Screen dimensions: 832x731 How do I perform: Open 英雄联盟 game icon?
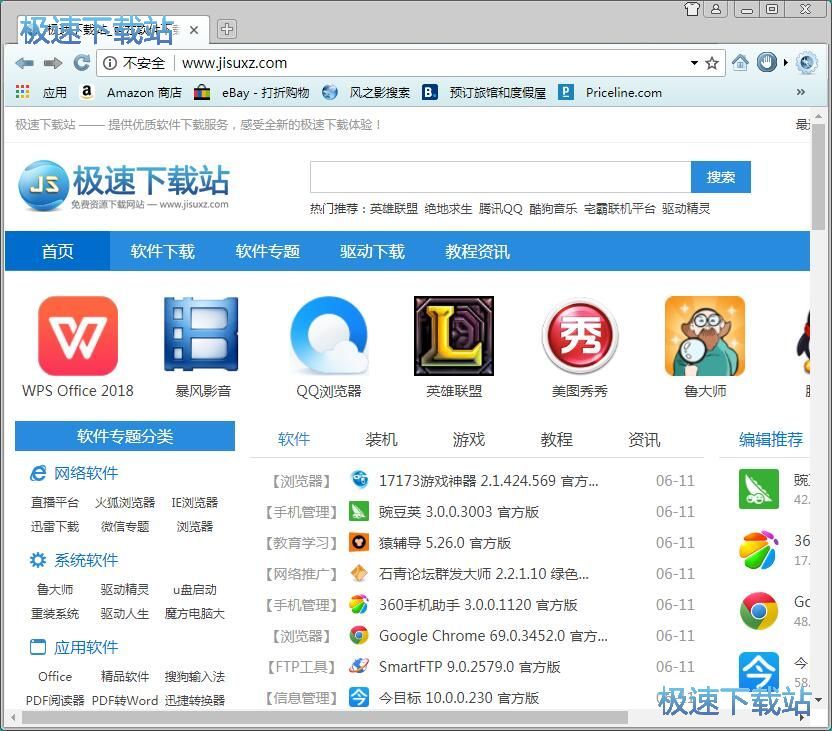[454, 336]
